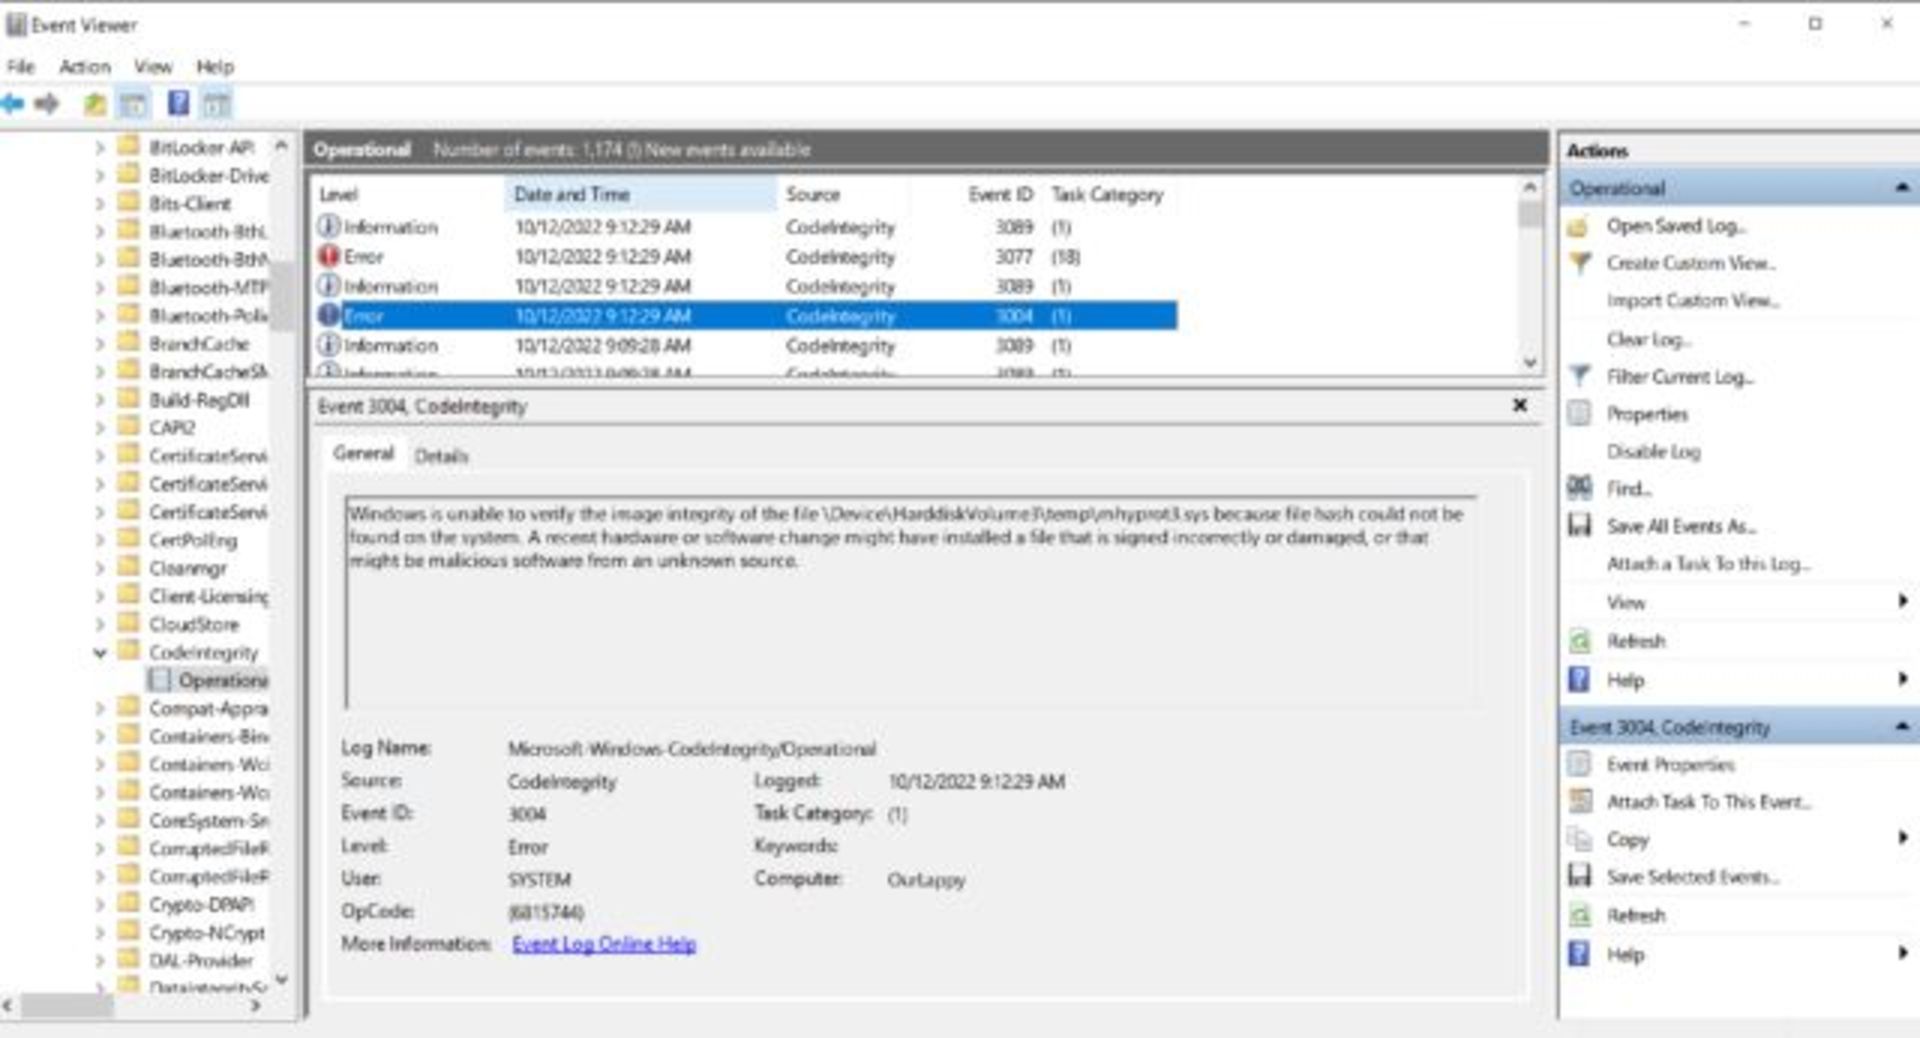Collapse the Operational actions section
Viewport: 1920px width, 1038px height.
(1901, 188)
